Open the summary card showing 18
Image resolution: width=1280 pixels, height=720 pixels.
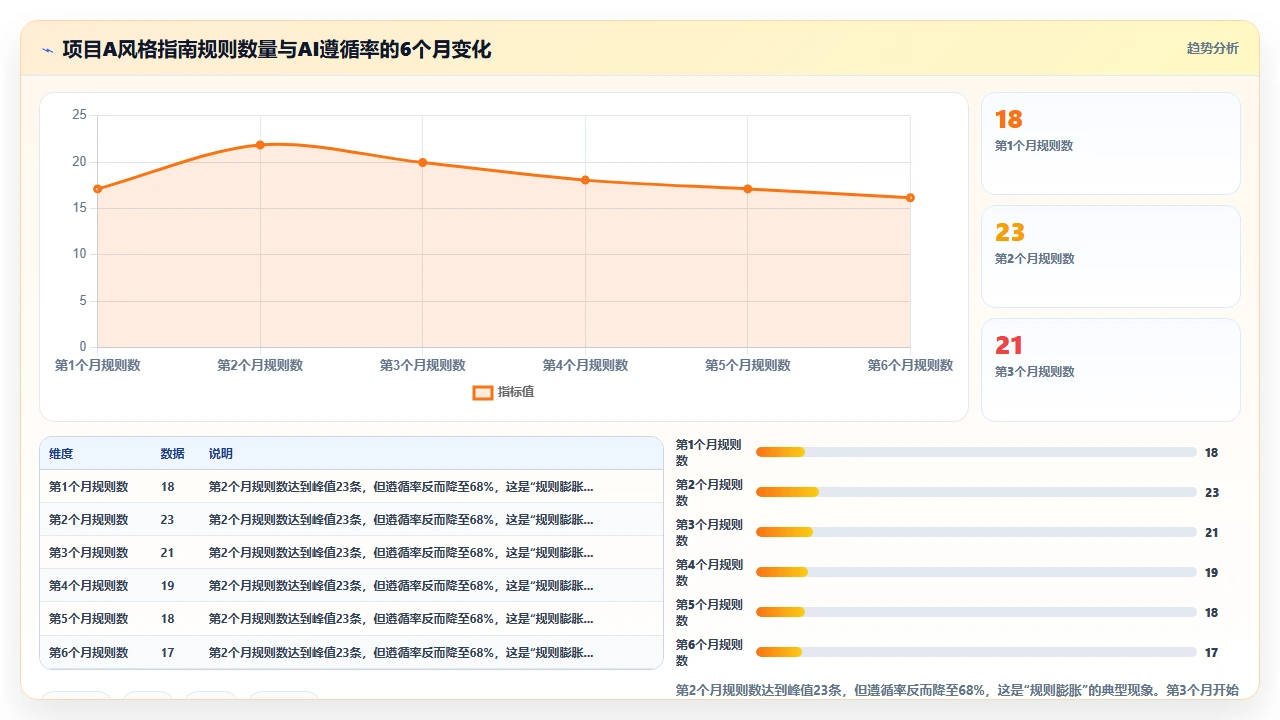[1110, 143]
